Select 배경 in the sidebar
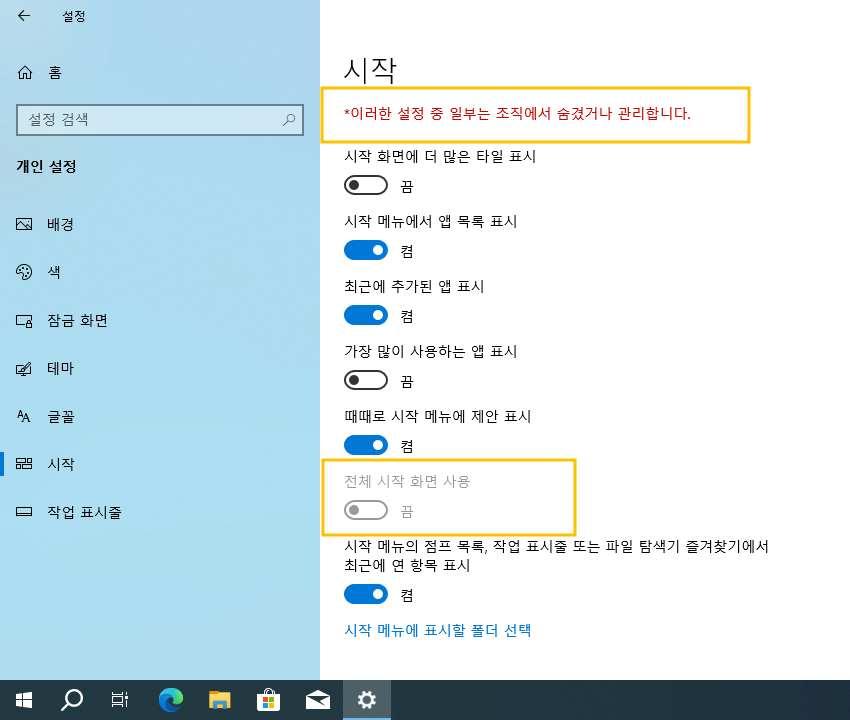The image size is (850, 720). click(x=60, y=224)
